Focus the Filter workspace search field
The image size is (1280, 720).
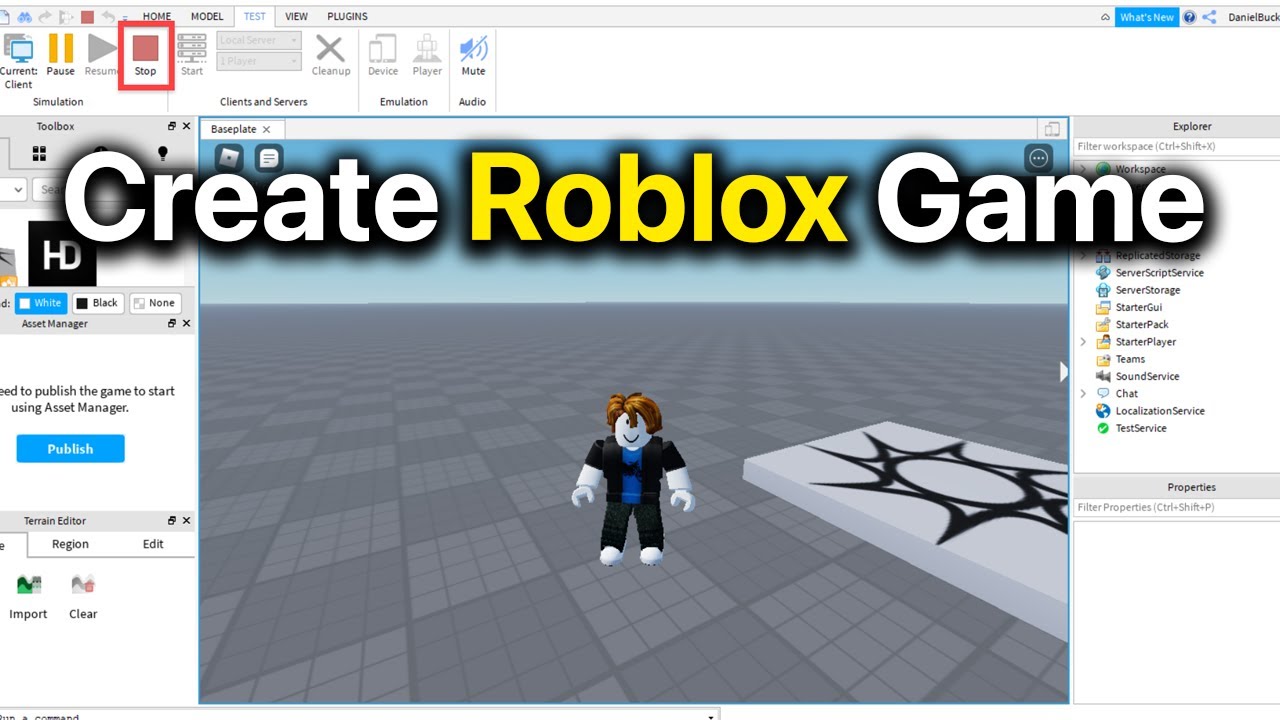click(x=1176, y=146)
